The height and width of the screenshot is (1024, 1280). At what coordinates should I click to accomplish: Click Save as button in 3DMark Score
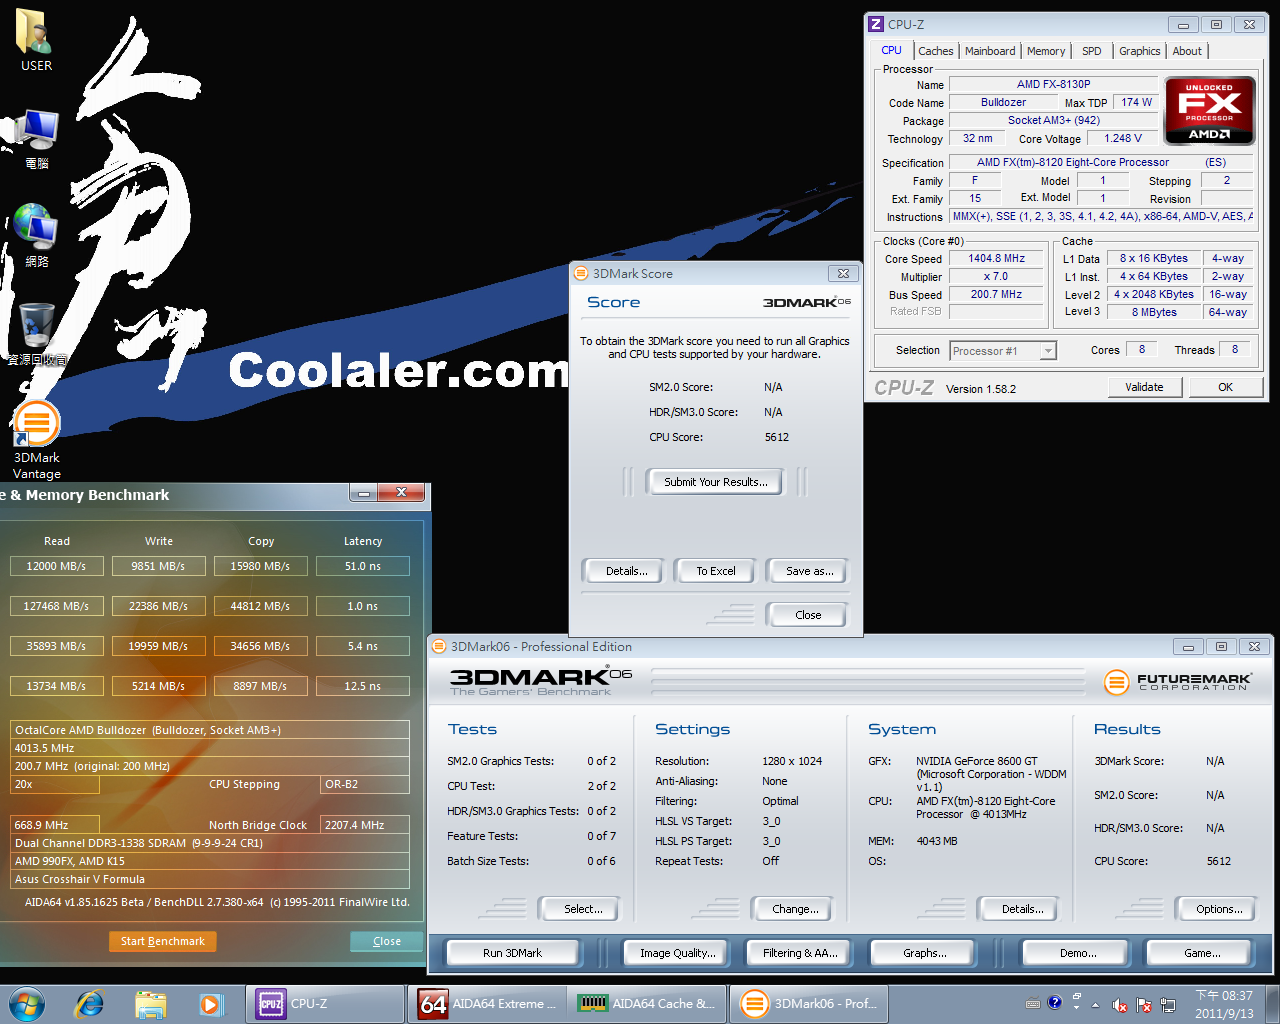coord(809,571)
